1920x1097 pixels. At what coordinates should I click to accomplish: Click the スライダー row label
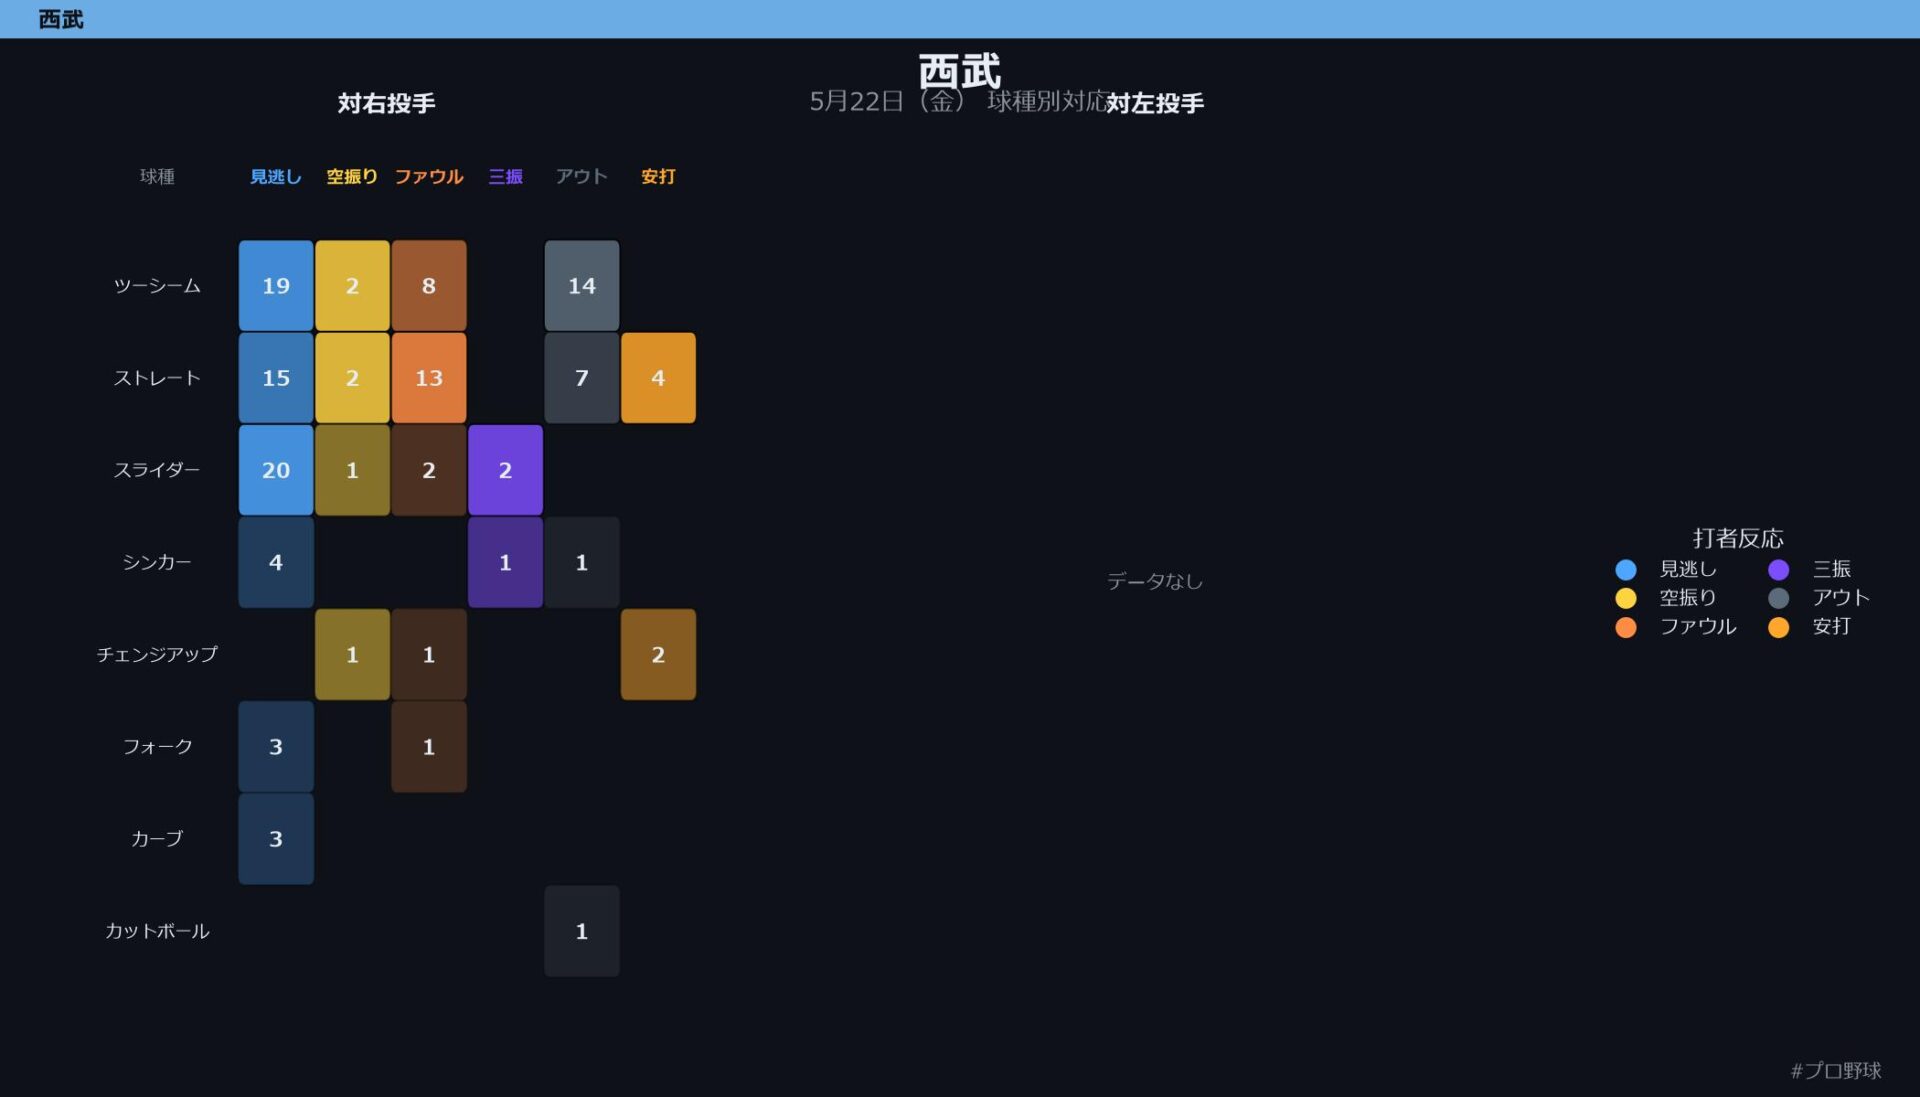[157, 470]
